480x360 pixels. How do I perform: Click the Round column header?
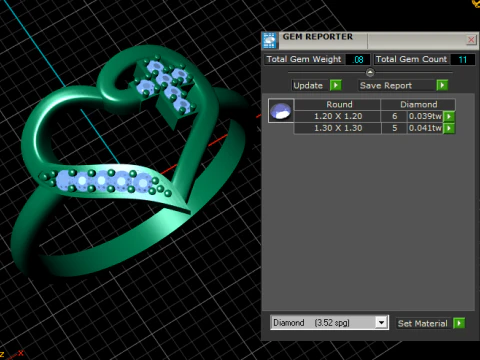338,104
